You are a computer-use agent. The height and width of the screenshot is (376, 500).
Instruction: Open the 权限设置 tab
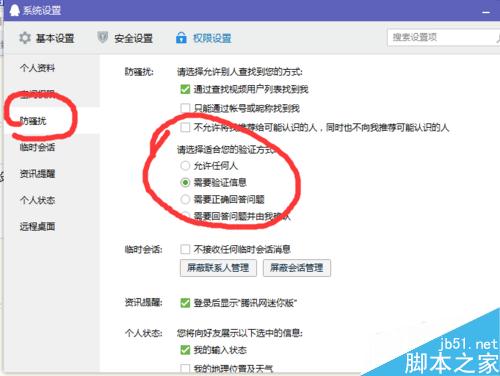(204, 38)
